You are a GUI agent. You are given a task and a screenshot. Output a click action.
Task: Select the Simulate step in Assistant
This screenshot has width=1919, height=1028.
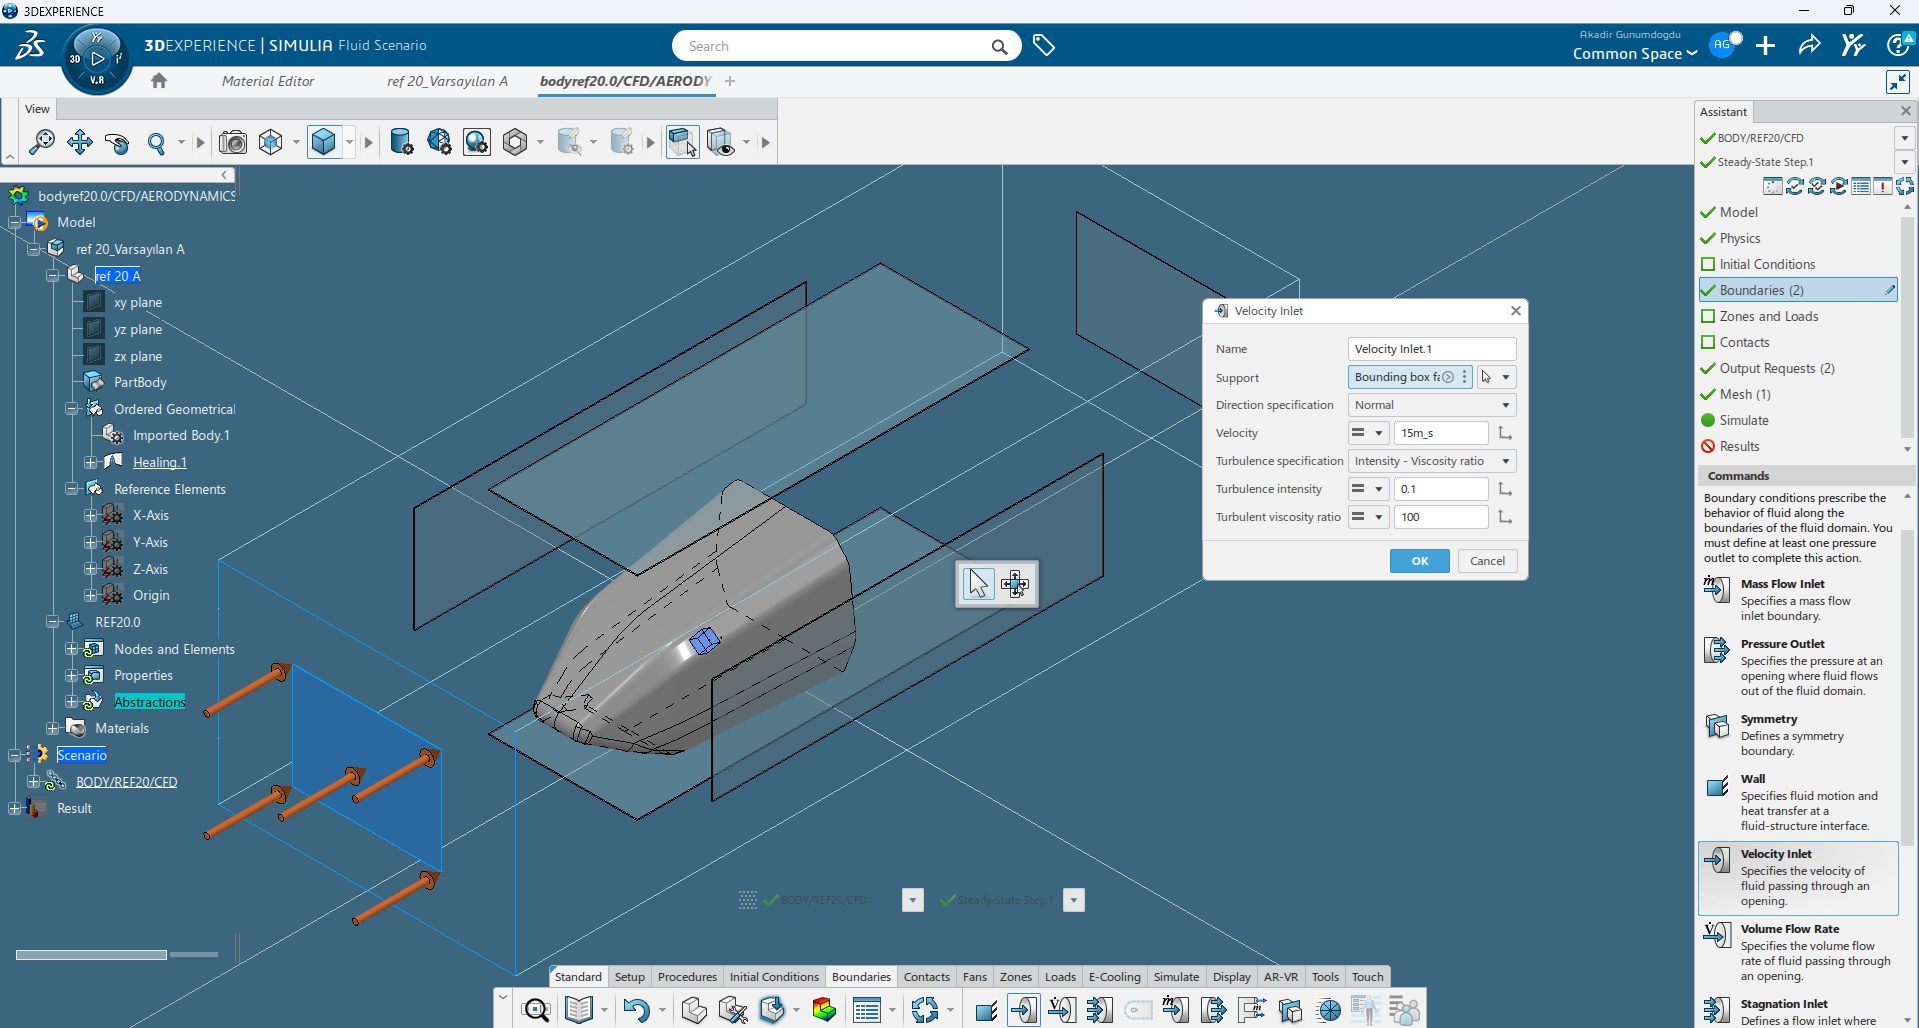pos(1744,420)
